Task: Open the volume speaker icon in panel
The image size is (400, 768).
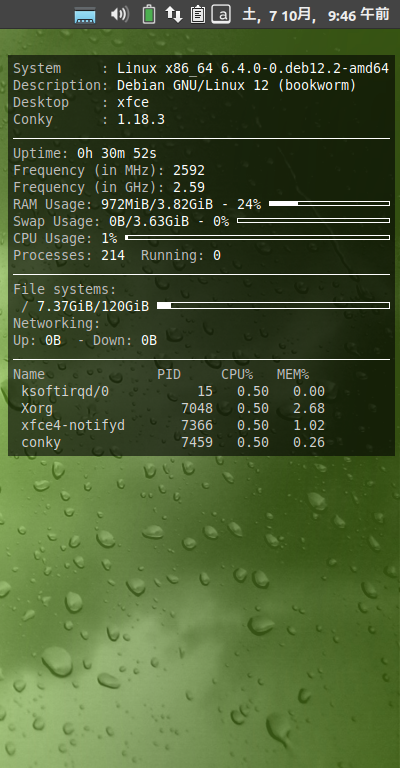Action: coord(119,14)
